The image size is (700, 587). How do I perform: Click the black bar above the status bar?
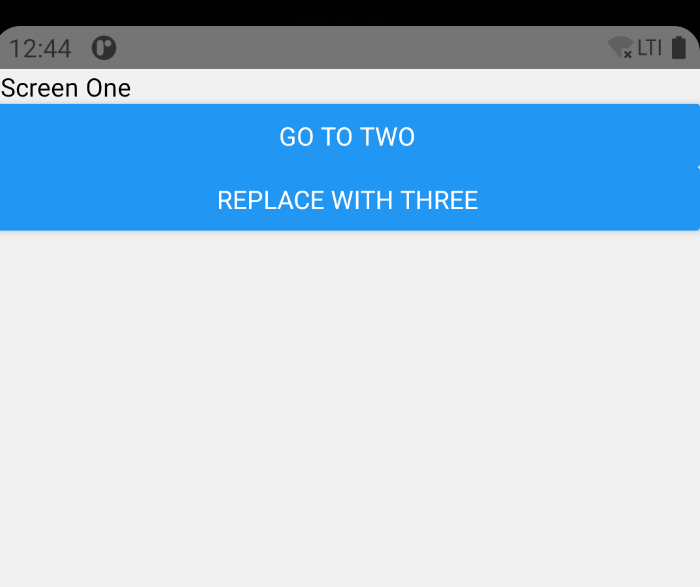(350, 12)
